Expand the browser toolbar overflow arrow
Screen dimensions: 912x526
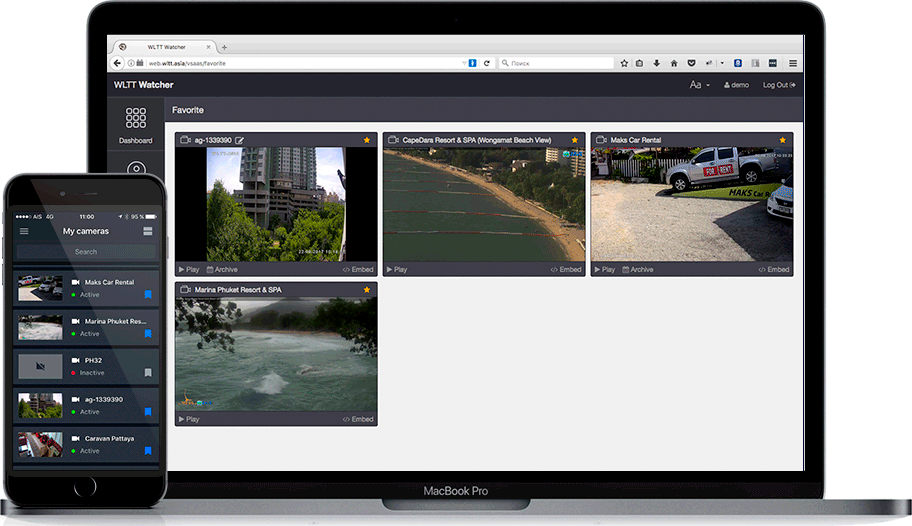click(x=722, y=63)
